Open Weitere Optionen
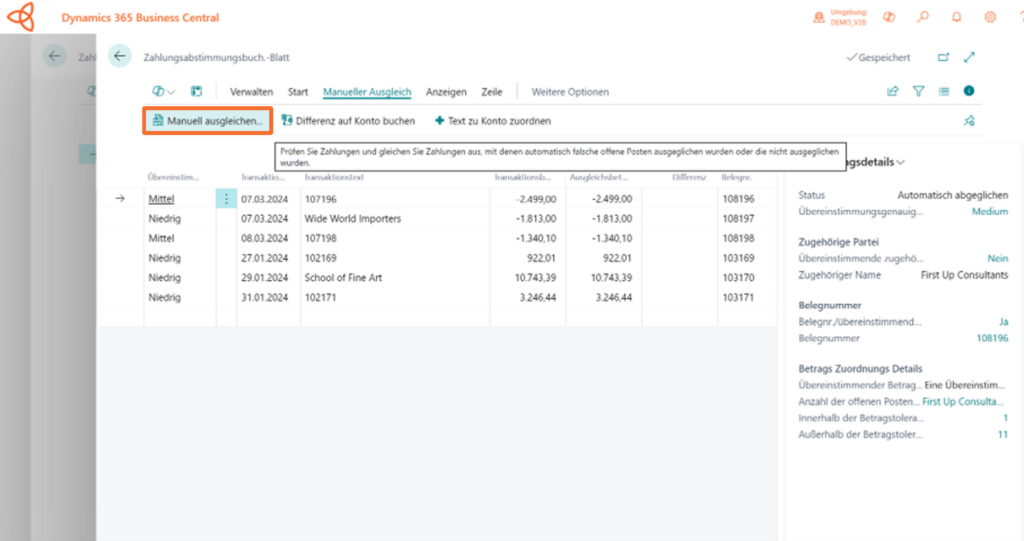Image resolution: width=1024 pixels, height=541 pixels. click(x=570, y=92)
